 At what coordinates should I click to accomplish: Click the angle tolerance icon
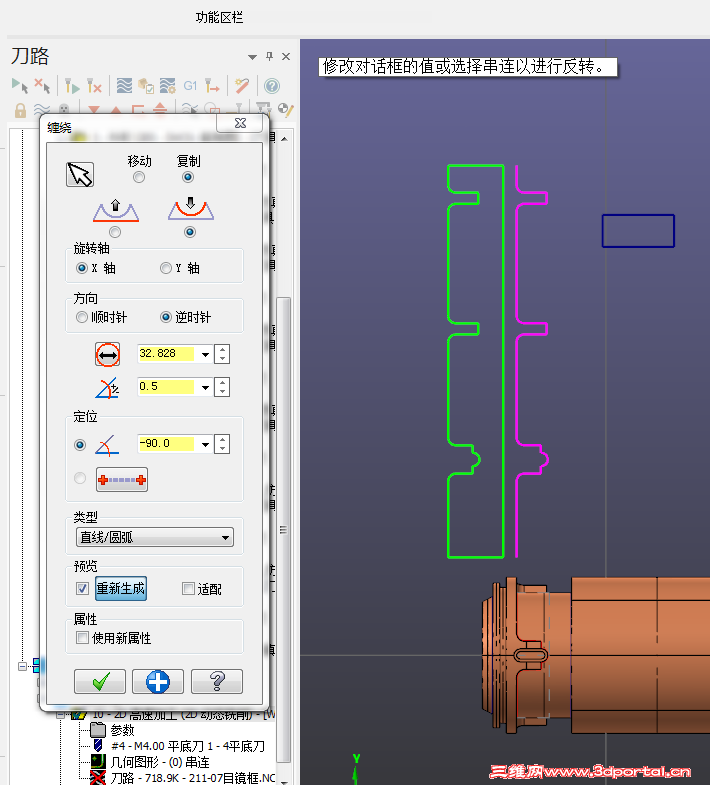(x=108, y=388)
